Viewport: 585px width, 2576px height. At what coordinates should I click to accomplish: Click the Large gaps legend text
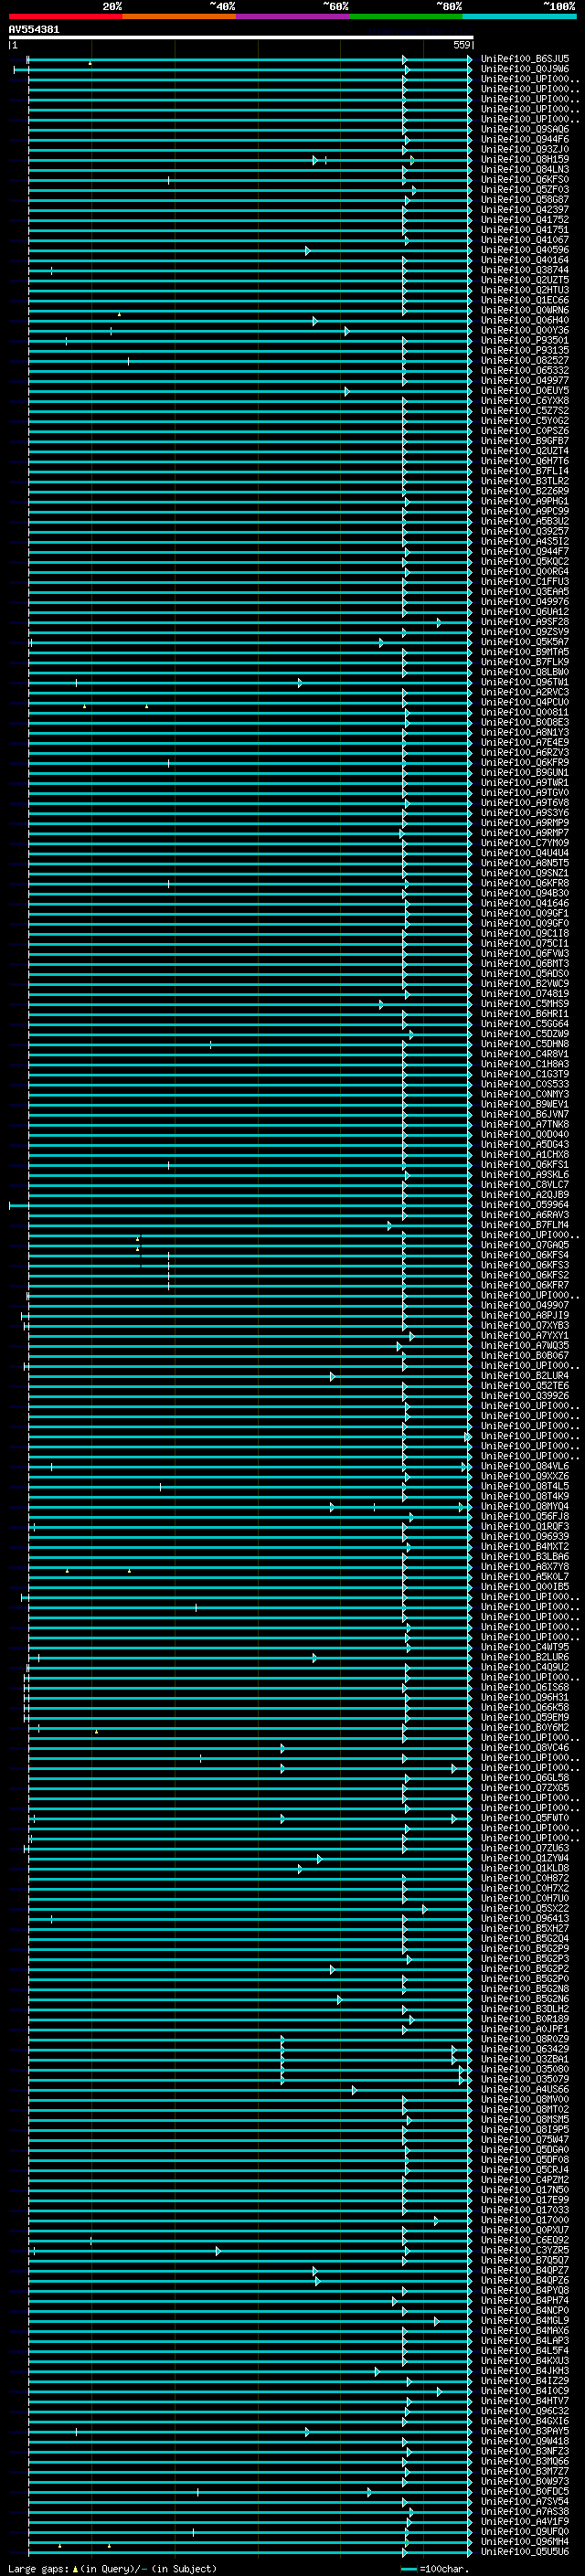pos(112,2568)
